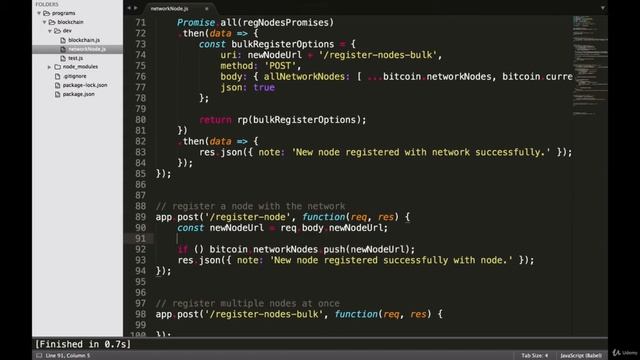Click the folder icon beside node_modules

tap(58, 67)
